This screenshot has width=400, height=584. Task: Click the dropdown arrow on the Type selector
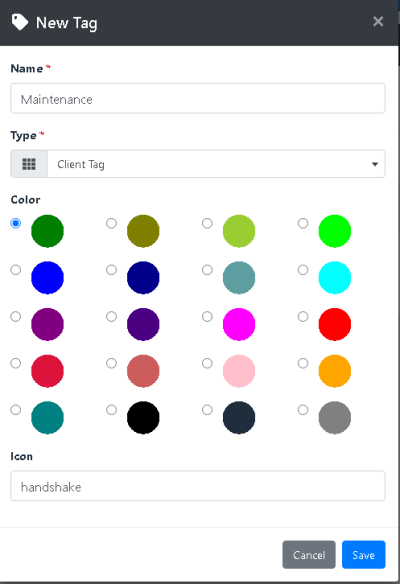pos(375,164)
